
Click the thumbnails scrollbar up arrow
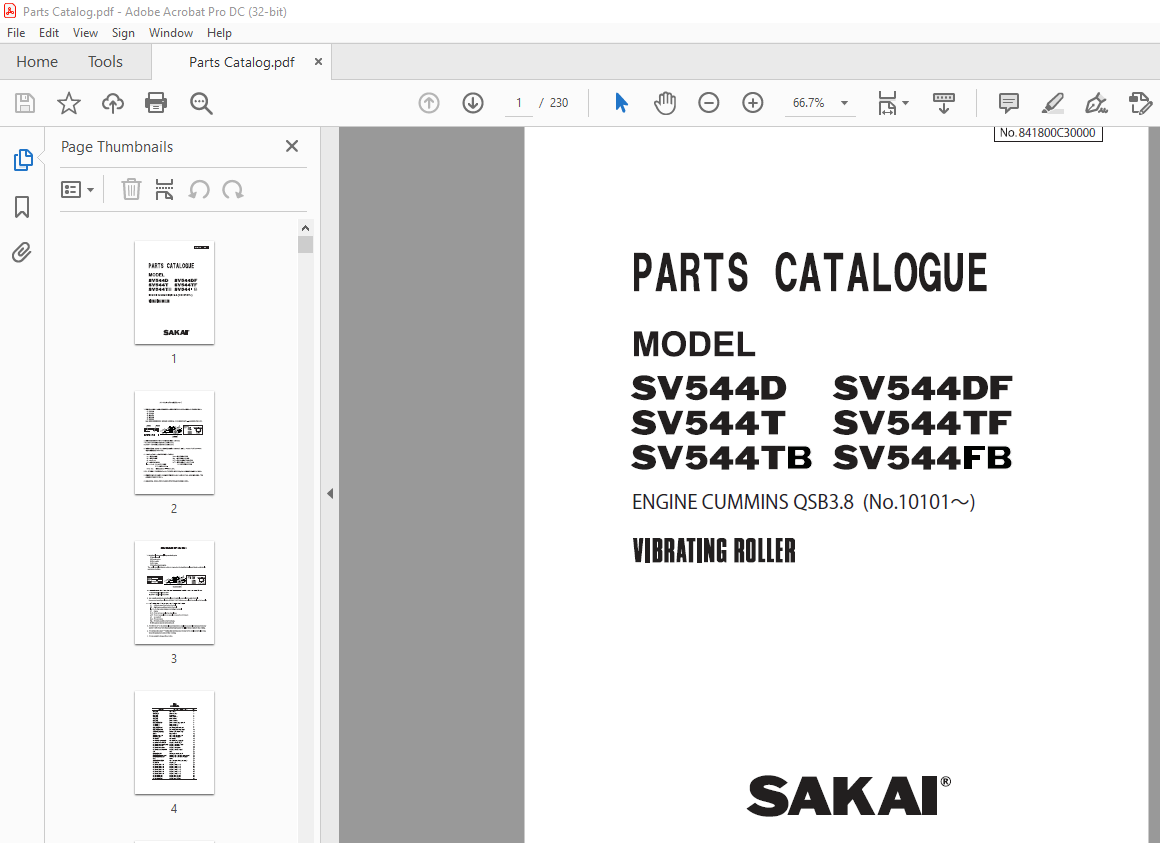[306, 228]
